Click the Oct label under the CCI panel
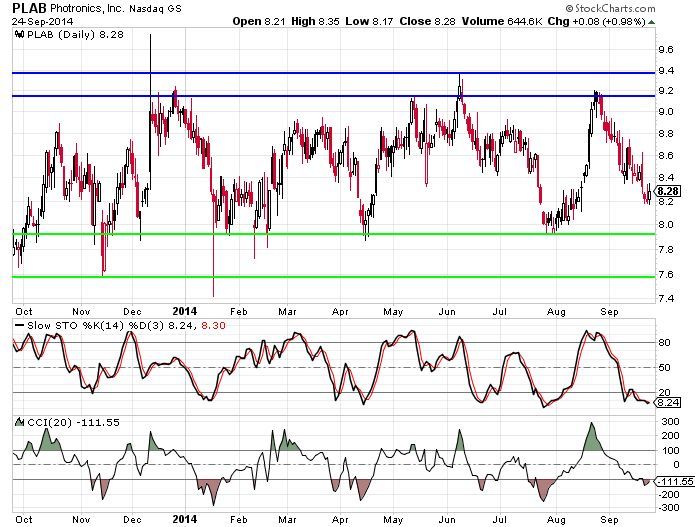695x527 pixels. pos(23,519)
